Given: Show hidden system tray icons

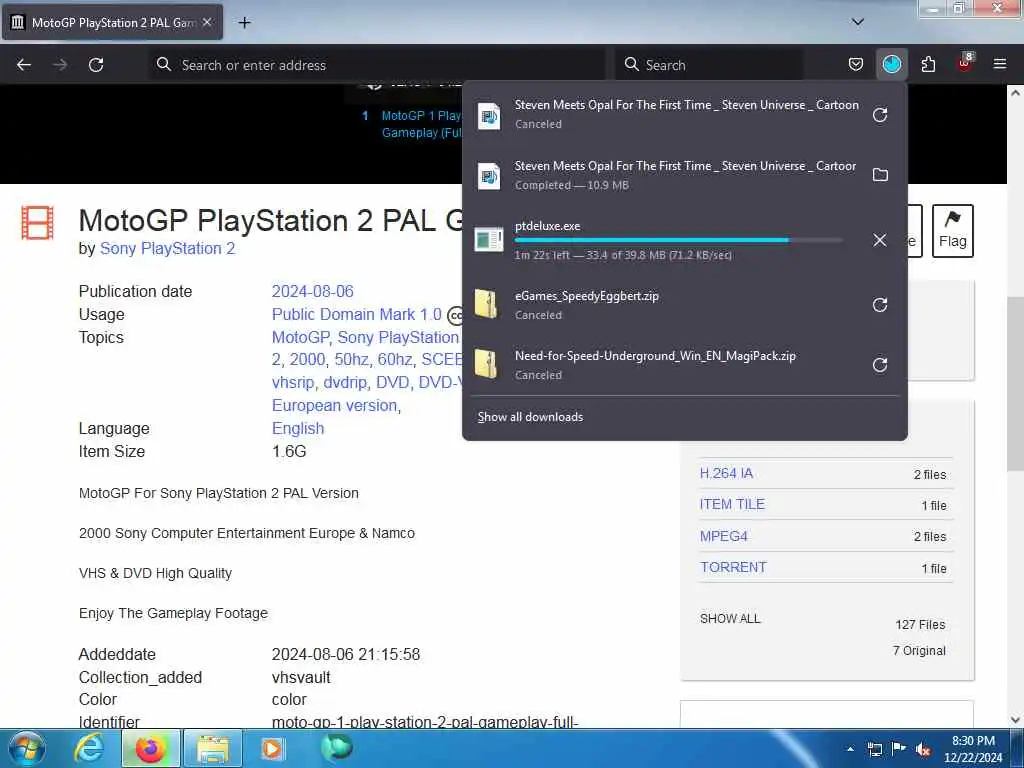Looking at the screenshot, I should point(850,750).
